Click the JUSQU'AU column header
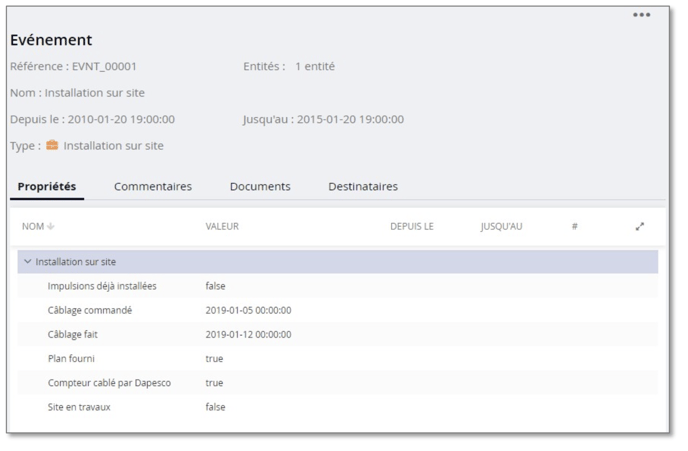Screen dimensions: 688x451 pos(501,226)
